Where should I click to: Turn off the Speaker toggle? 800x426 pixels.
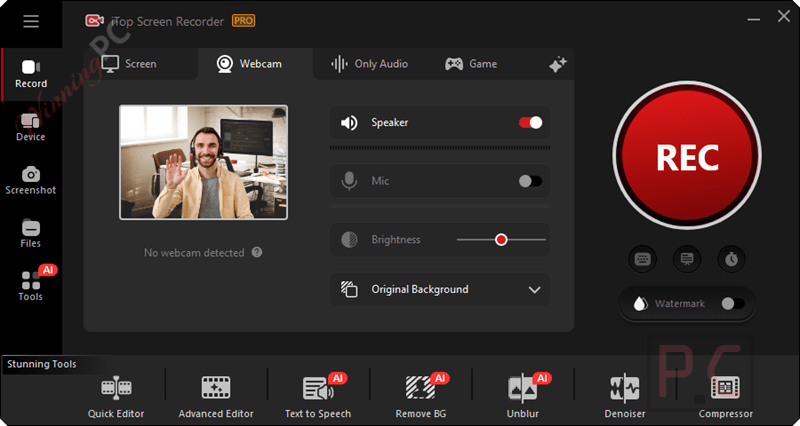pos(531,122)
